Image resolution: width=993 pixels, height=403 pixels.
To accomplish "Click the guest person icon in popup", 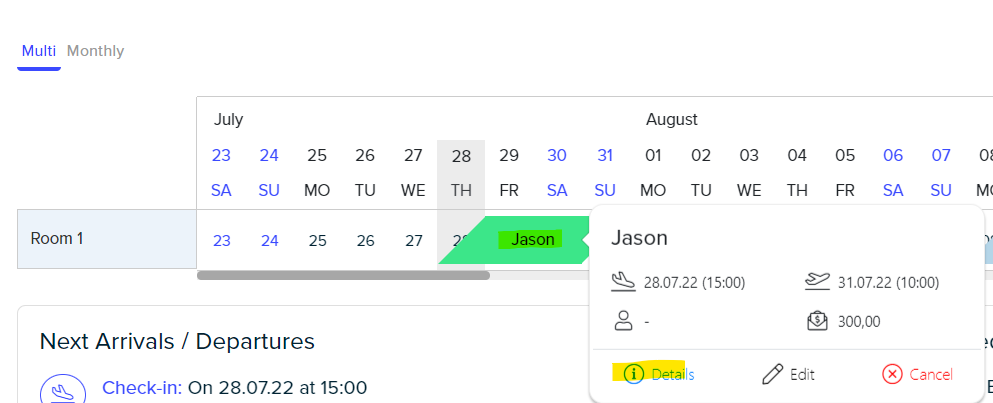I will point(624,321).
